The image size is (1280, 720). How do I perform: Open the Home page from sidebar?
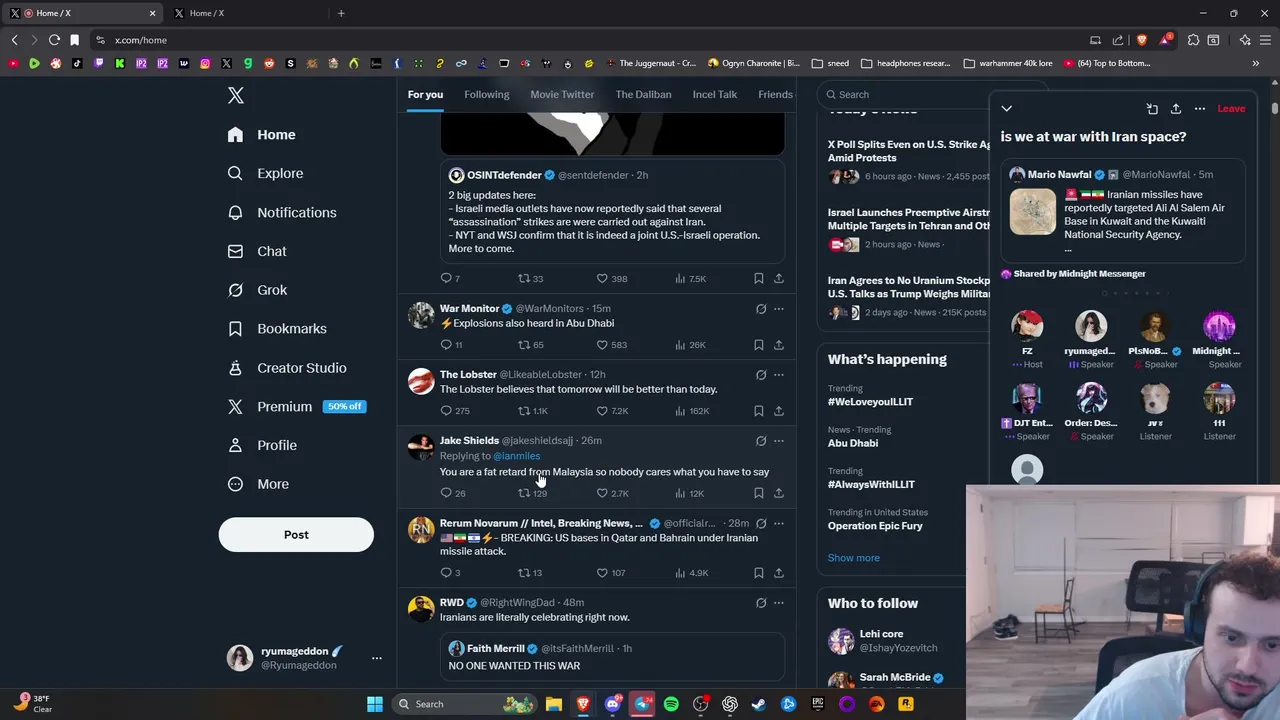(x=261, y=135)
